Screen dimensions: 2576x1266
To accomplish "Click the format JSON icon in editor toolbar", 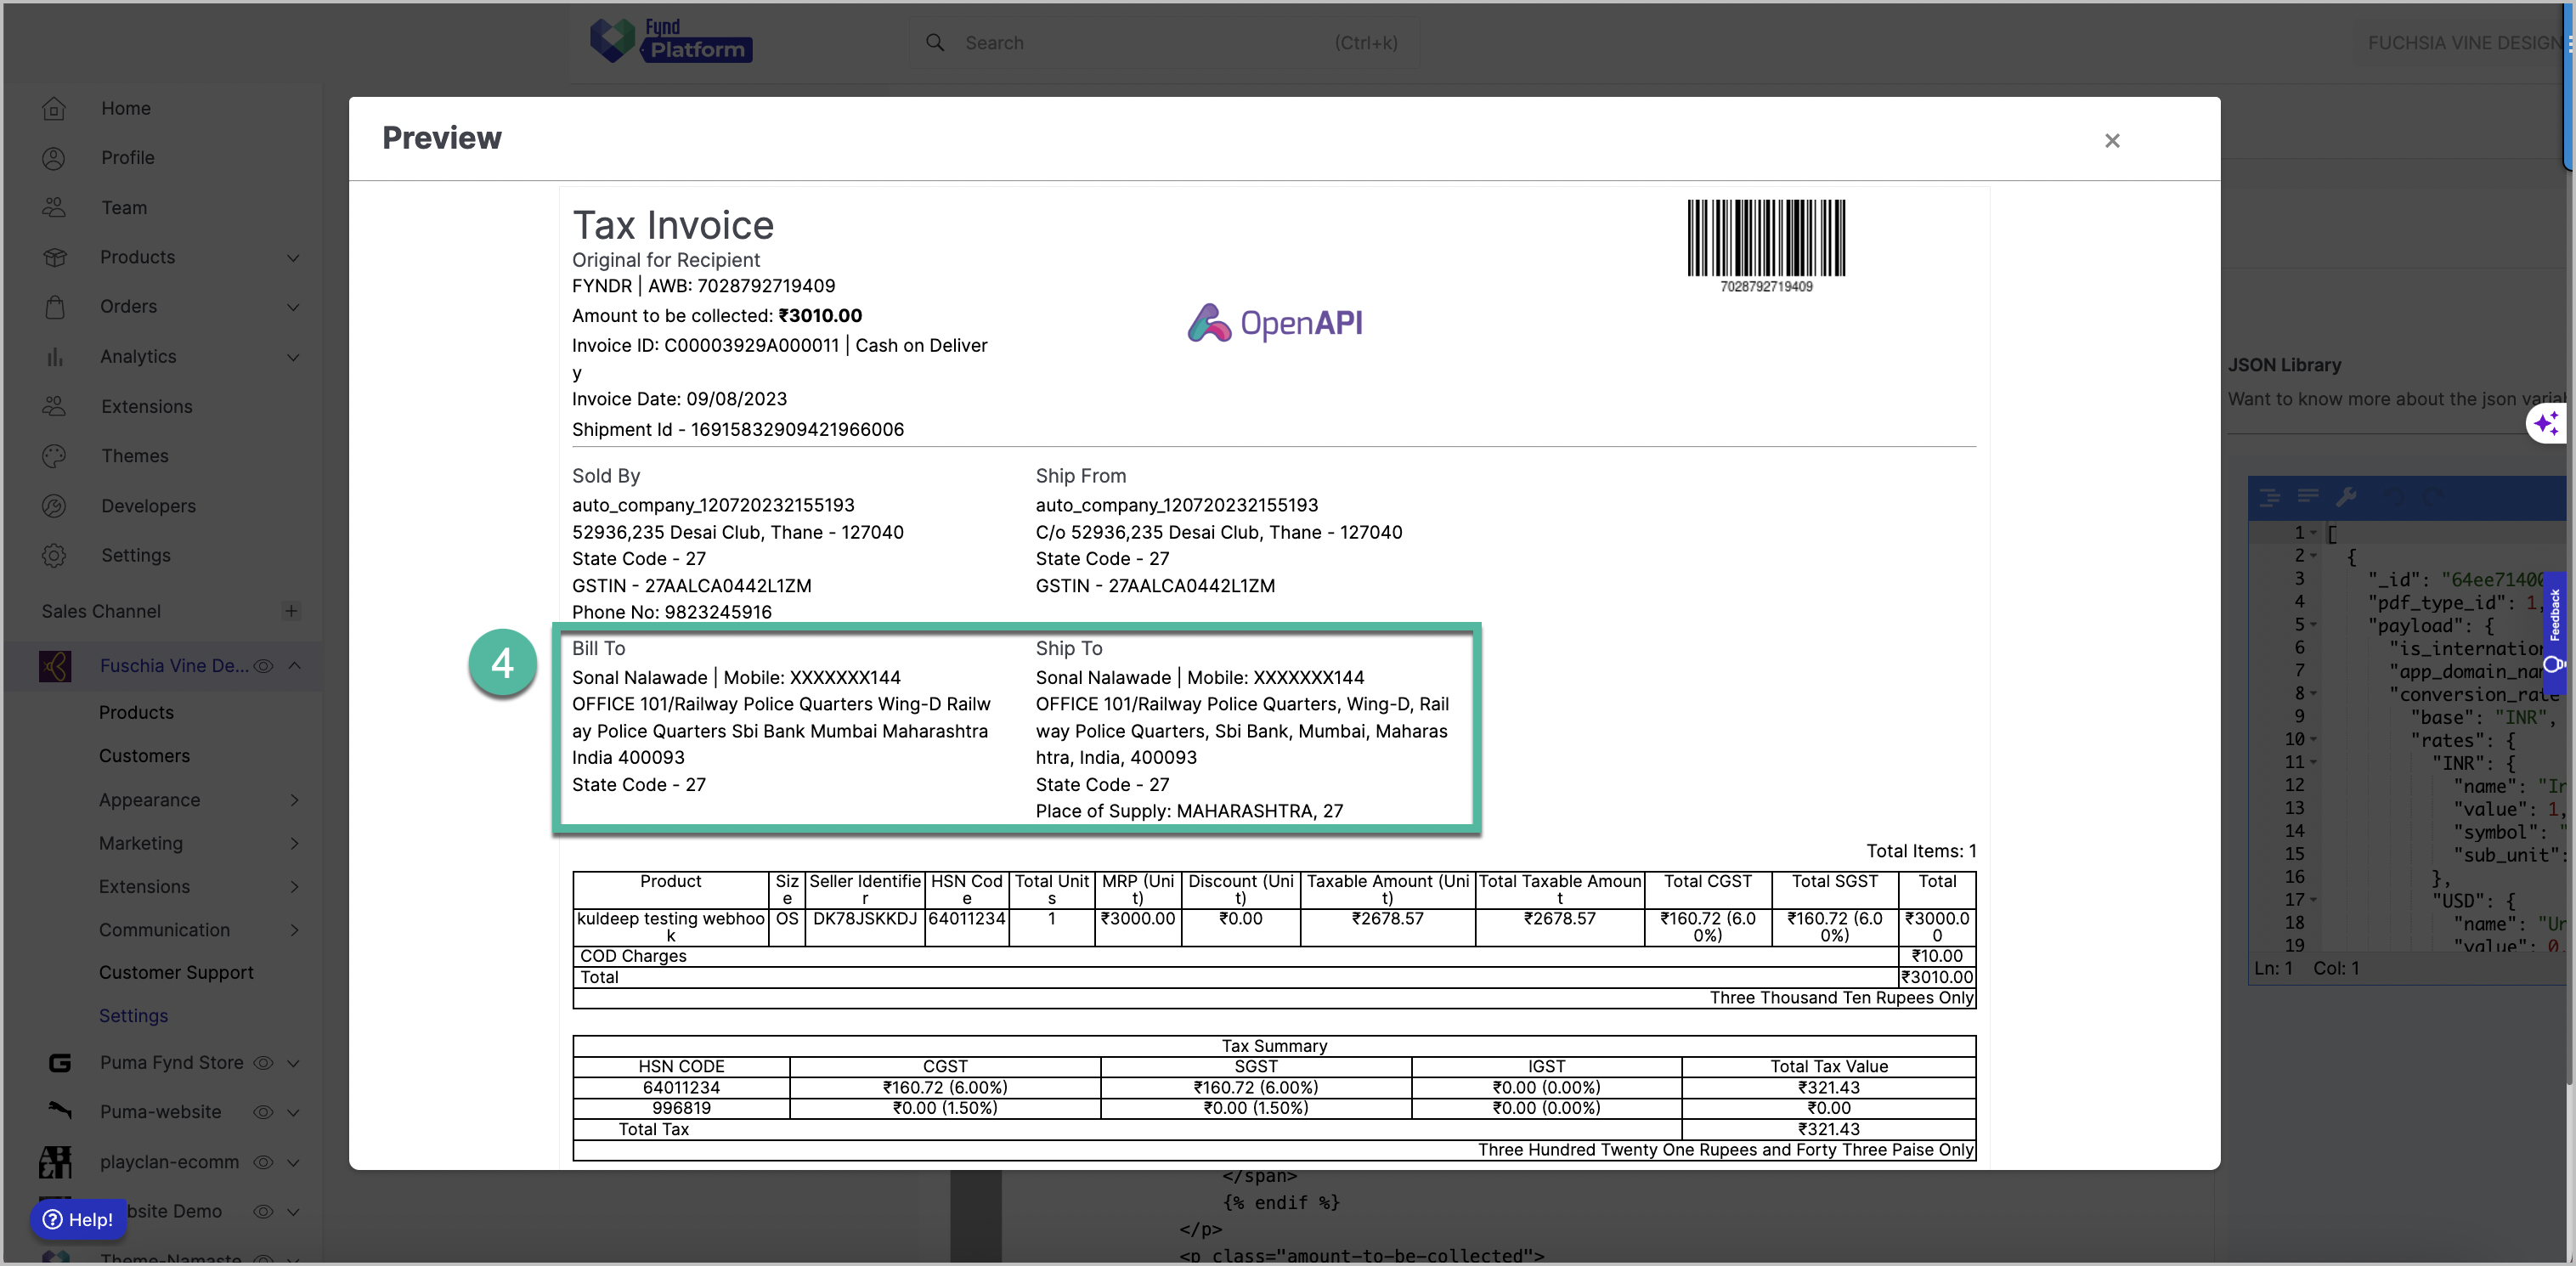I will pyautogui.click(x=2270, y=496).
